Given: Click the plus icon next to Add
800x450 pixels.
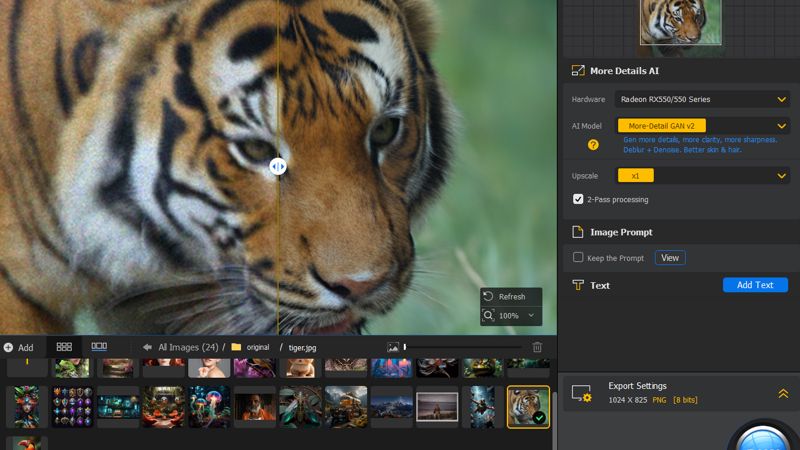Looking at the screenshot, I should 8,347.
